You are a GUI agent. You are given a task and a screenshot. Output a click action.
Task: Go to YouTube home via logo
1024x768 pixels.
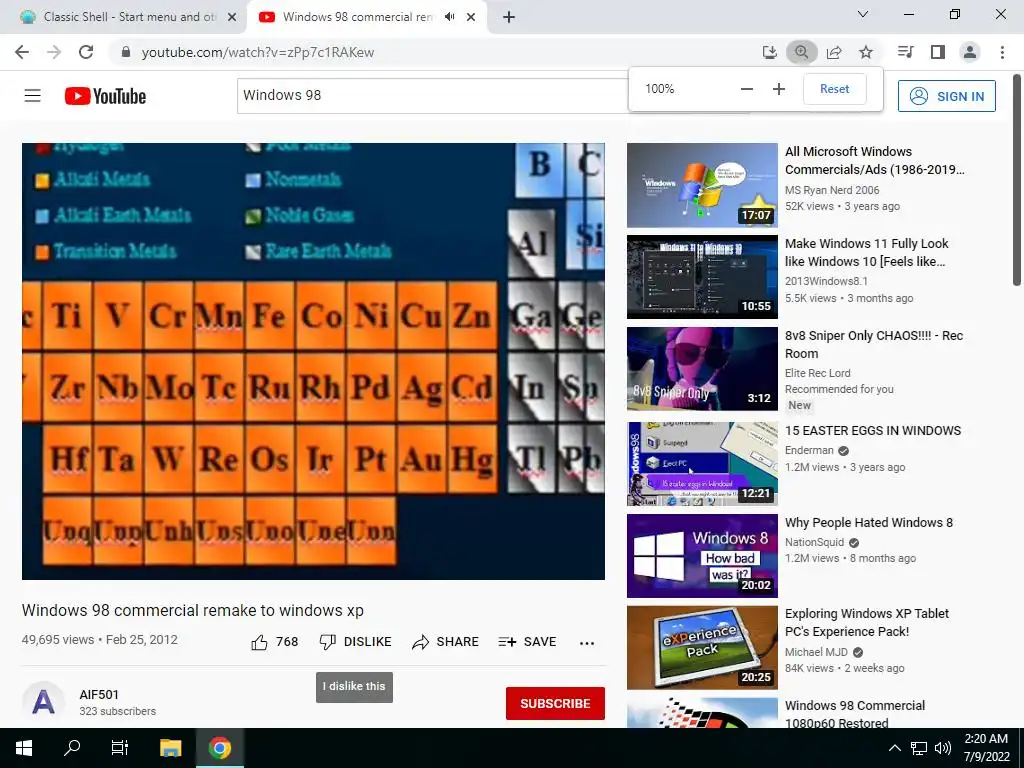tap(106, 96)
